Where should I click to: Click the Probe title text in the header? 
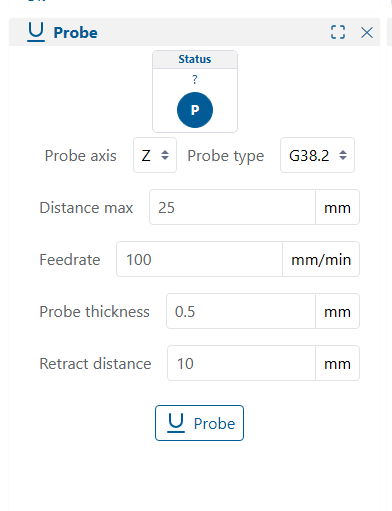tap(76, 33)
